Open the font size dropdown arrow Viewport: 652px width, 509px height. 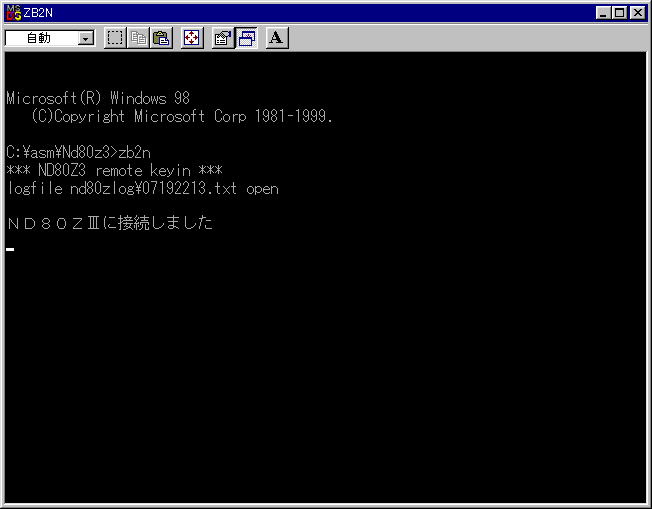tap(86, 39)
